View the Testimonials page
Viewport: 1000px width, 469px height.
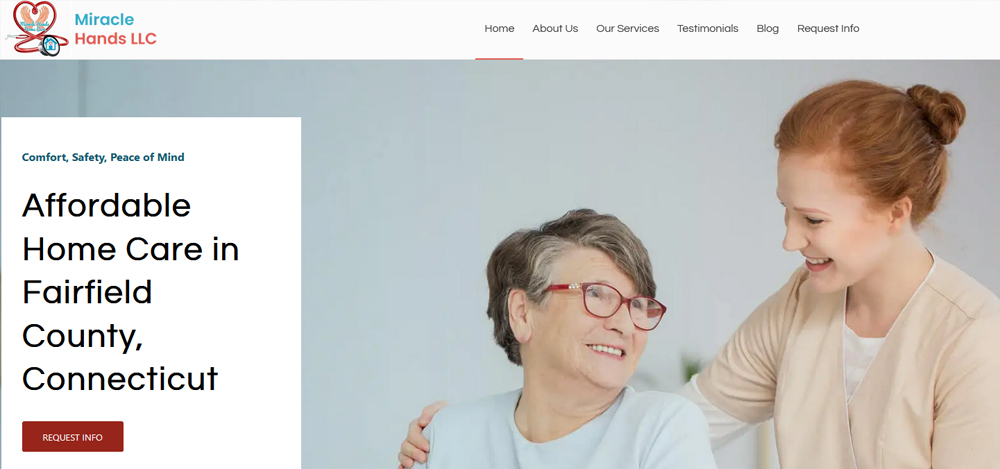tap(707, 29)
